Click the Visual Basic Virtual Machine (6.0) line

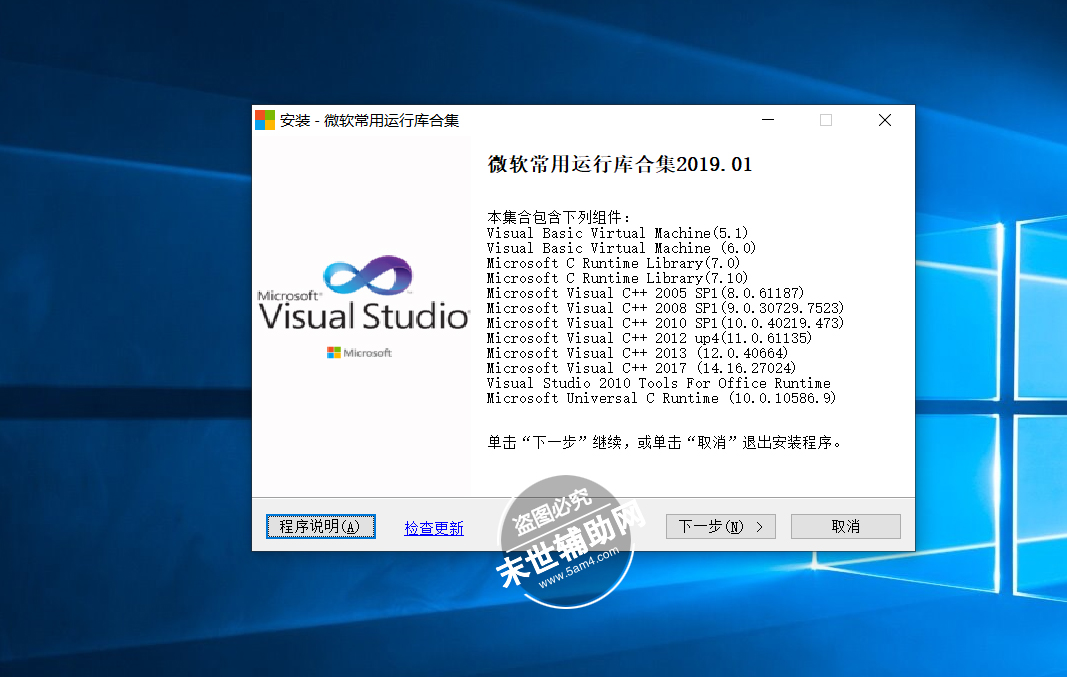(x=621, y=248)
